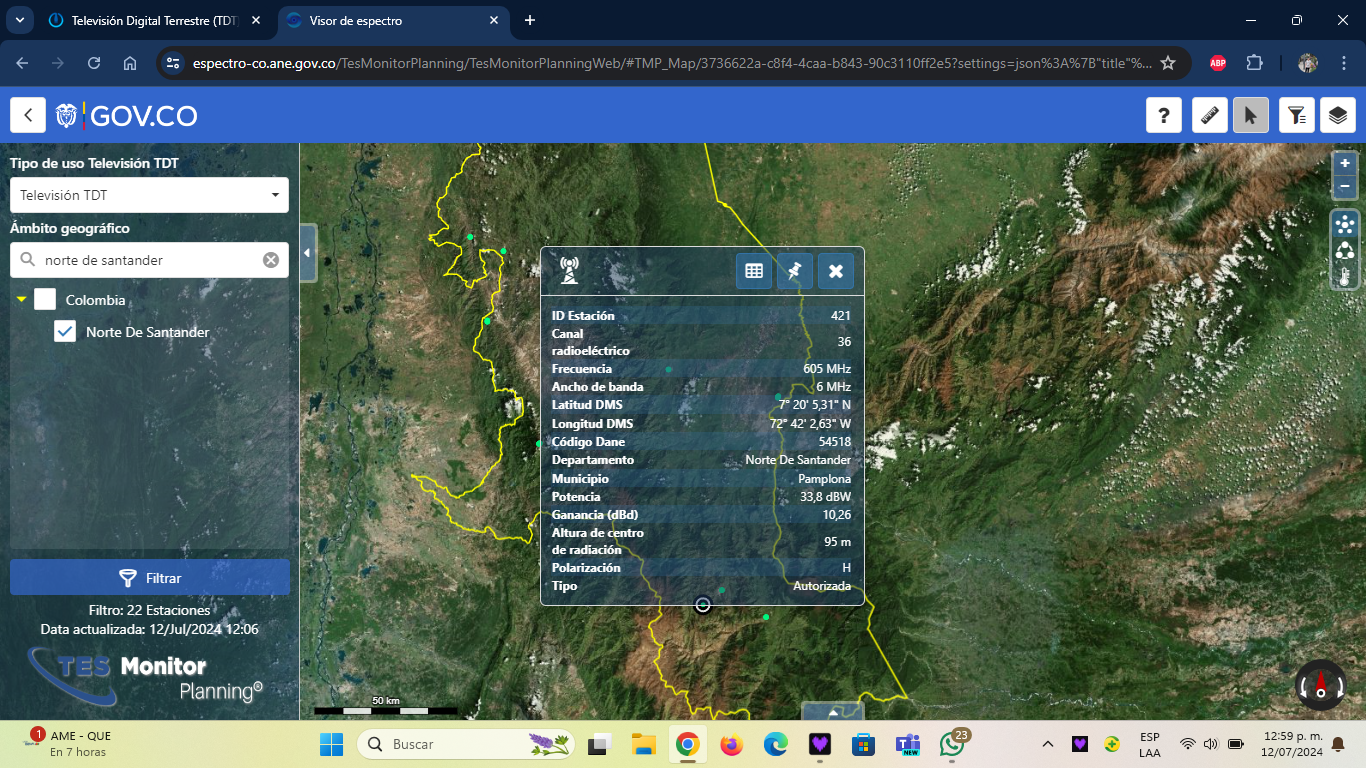Open WhatsApp from taskbar

pos(953,744)
